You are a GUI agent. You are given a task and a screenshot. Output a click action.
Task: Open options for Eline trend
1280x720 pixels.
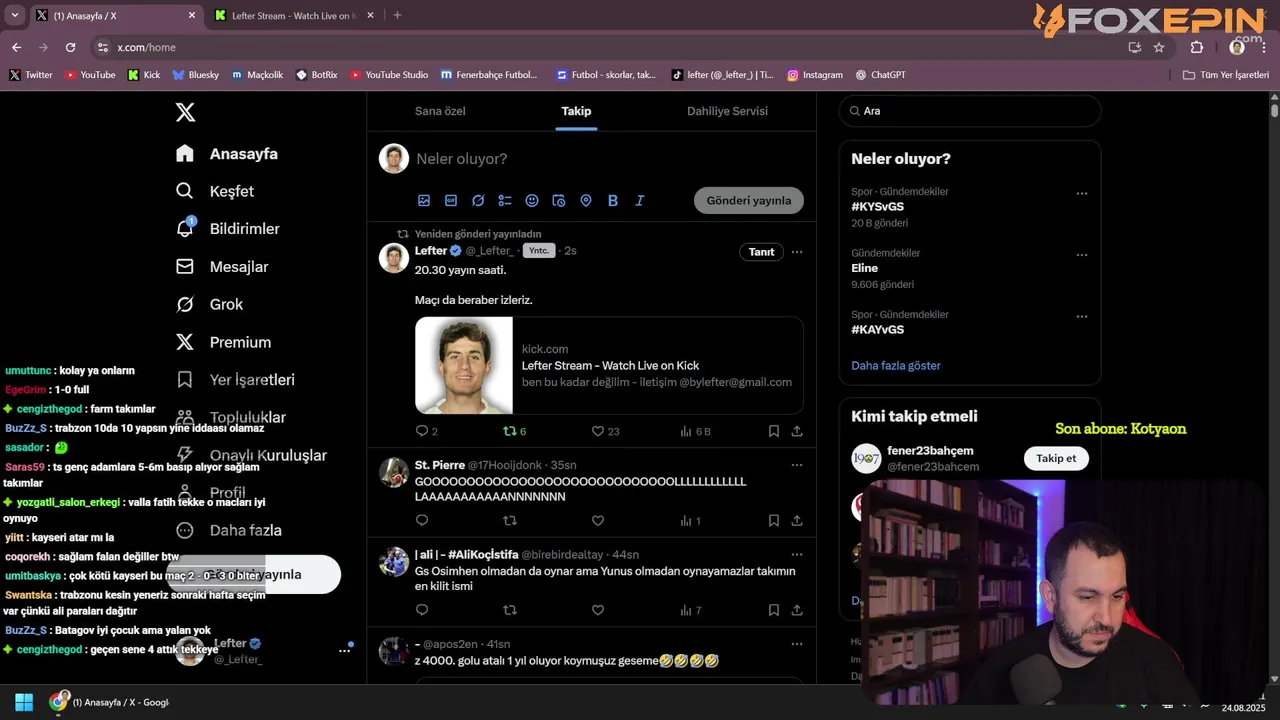1082,255
